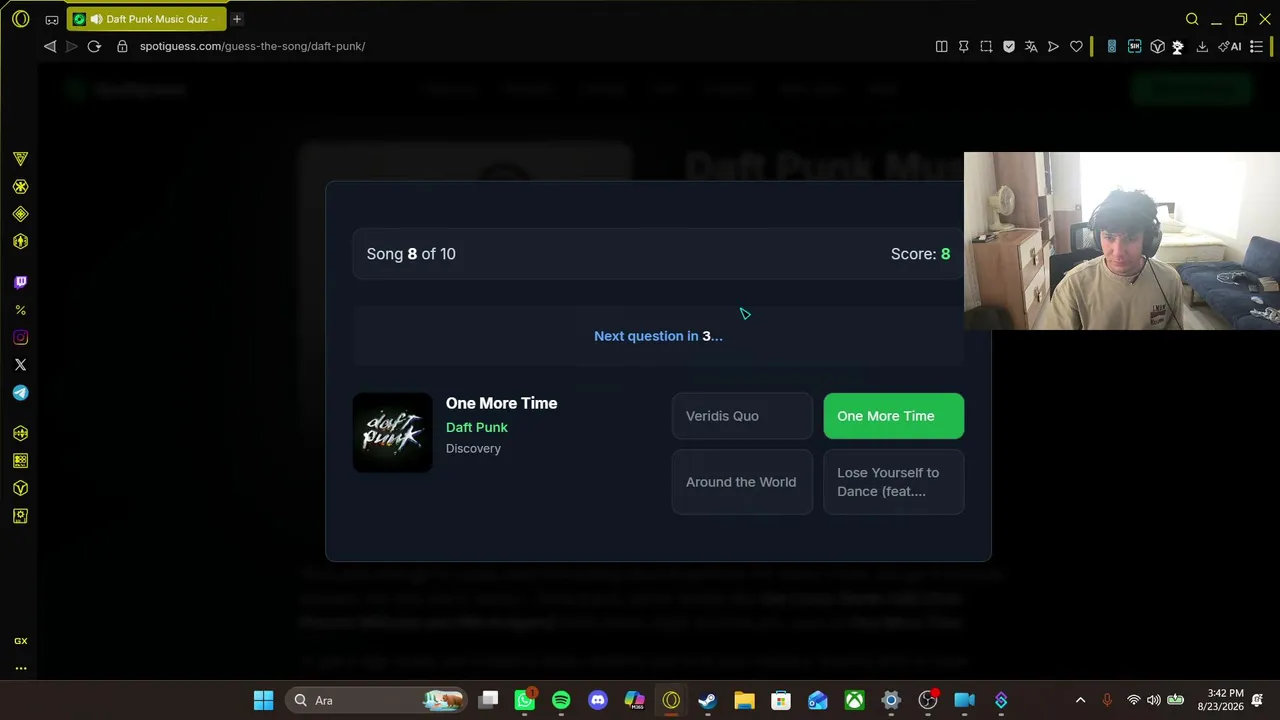This screenshot has height=720, width=1280.
Task: Choose the Around the World answer
Action: [742, 482]
